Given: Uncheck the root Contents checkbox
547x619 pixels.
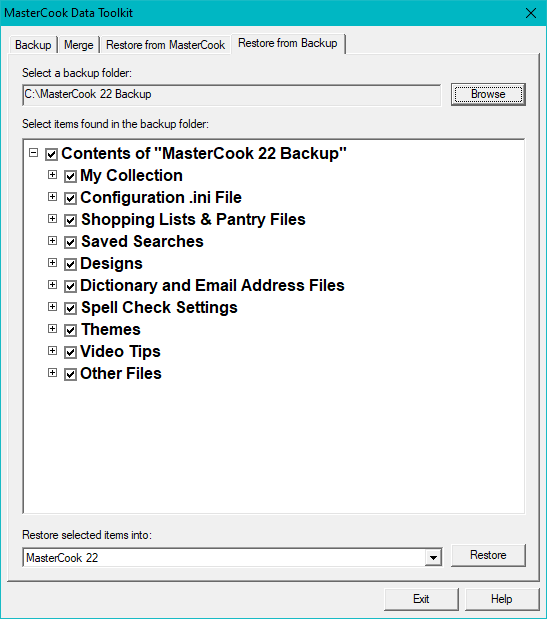Looking at the screenshot, I should tap(52, 154).
